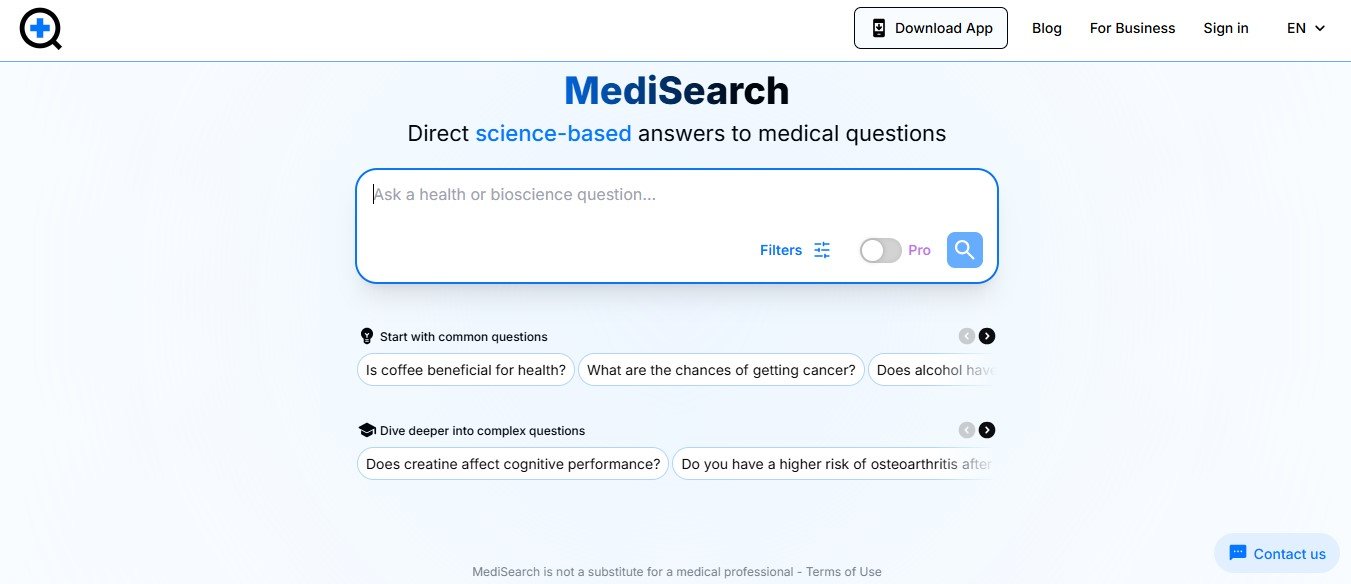
Task: Open the EN language dropdown
Action: (x=1304, y=28)
